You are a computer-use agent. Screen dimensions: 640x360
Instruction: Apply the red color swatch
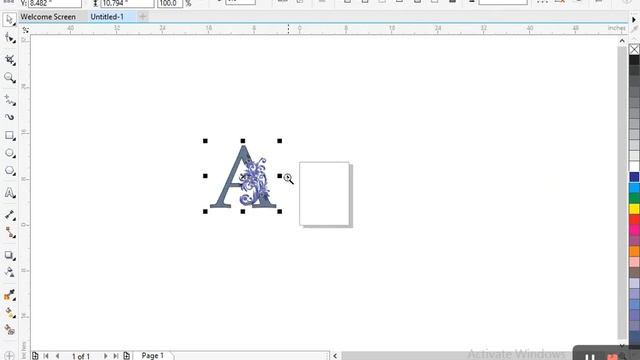click(x=634, y=220)
